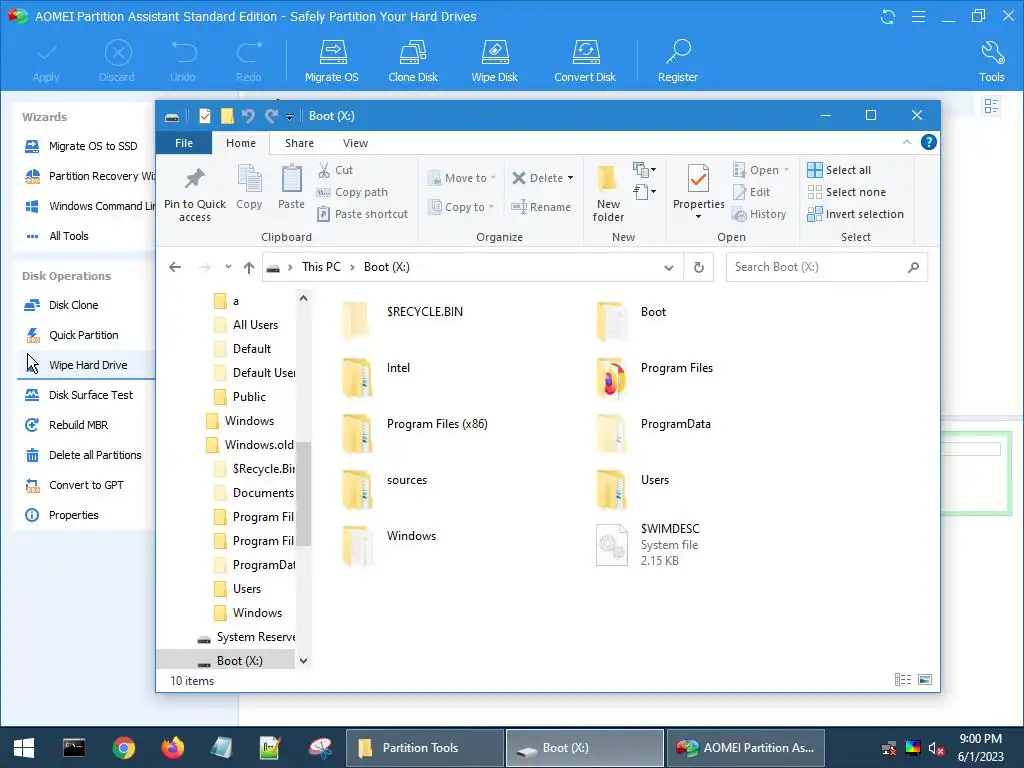Open the Tools wrench icon
The width and height of the screenshot is (1024, 768).
[x=991, y=61]
